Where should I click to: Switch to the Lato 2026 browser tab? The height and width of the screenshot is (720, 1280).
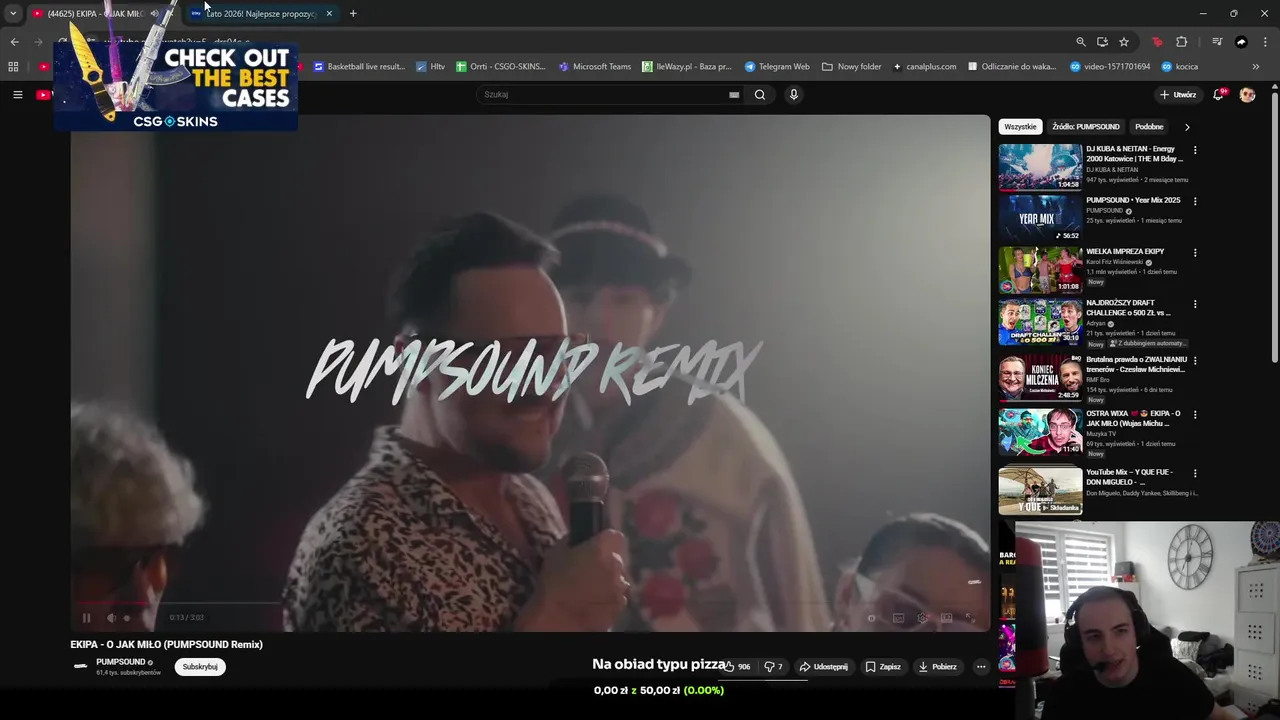coord(260,14)
